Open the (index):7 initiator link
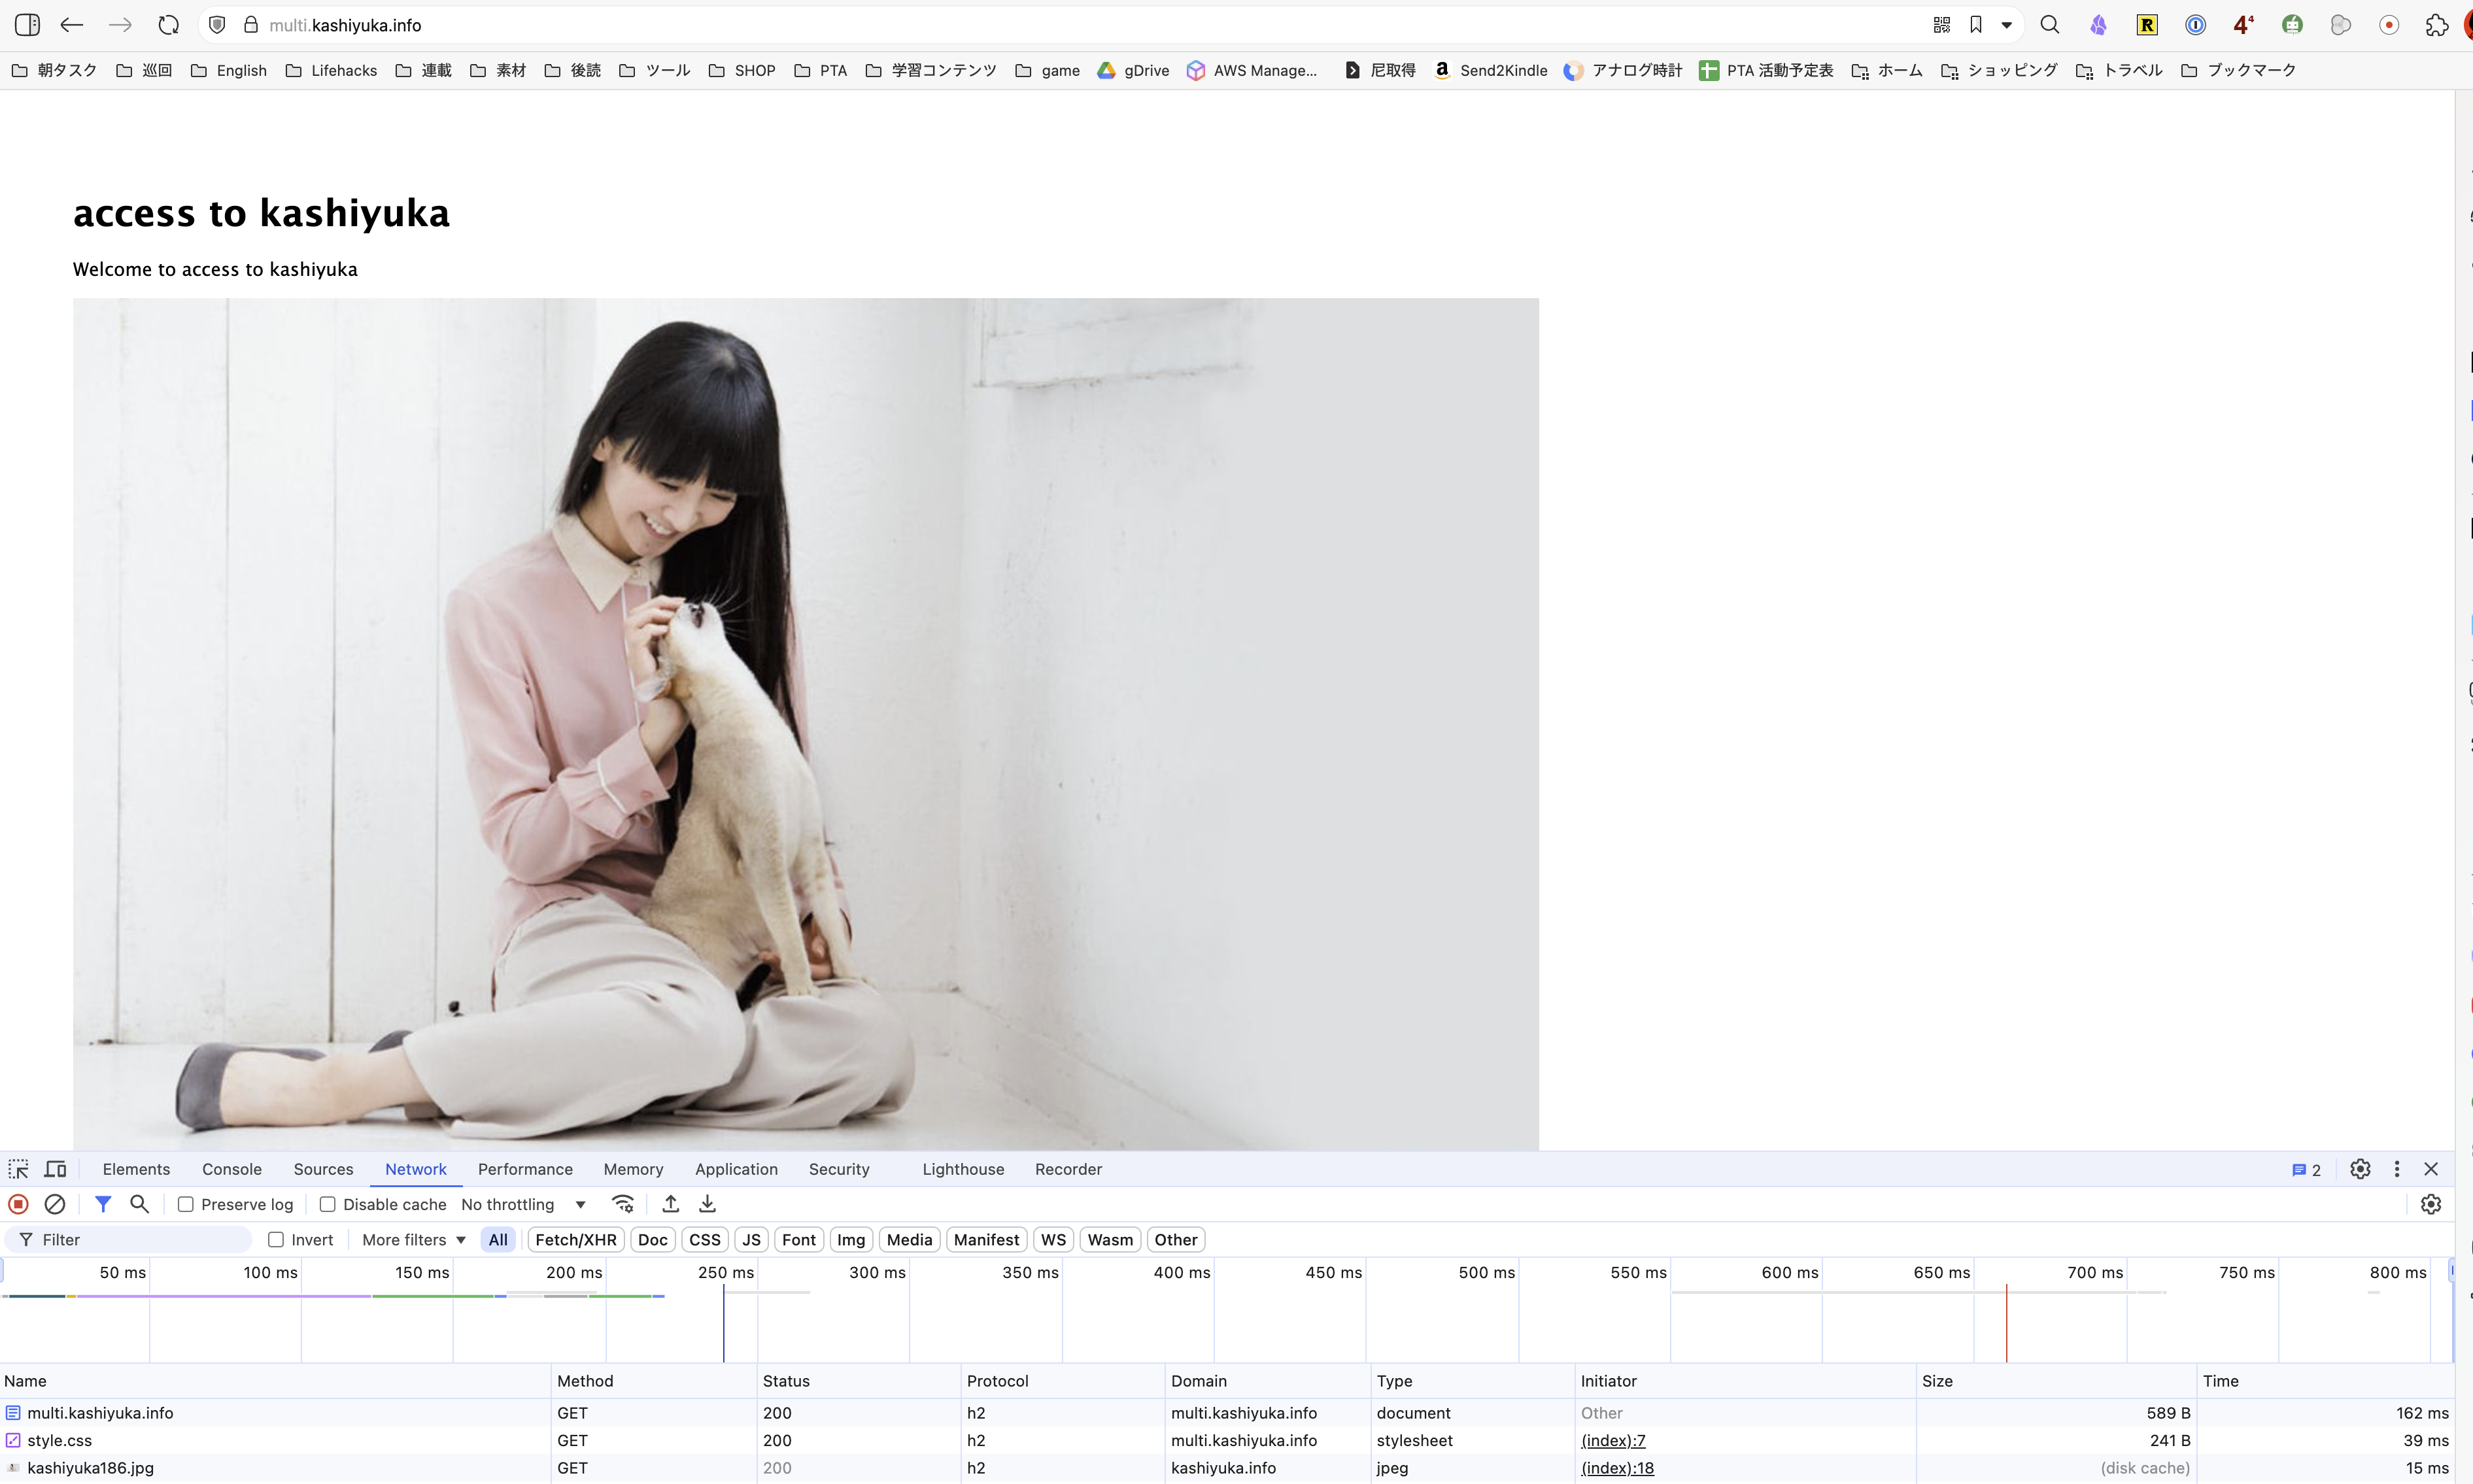 [1613, 1440]
